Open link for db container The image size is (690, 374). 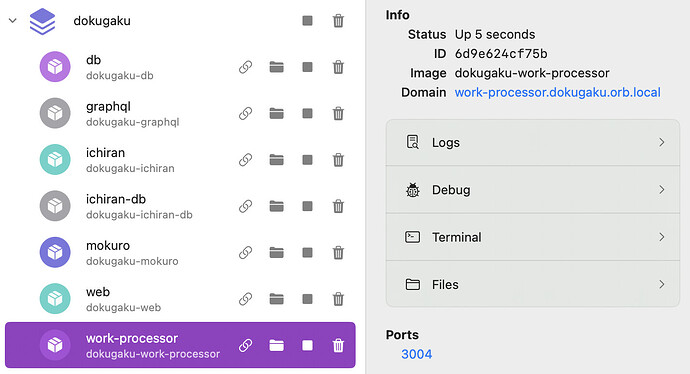(246, 67)
